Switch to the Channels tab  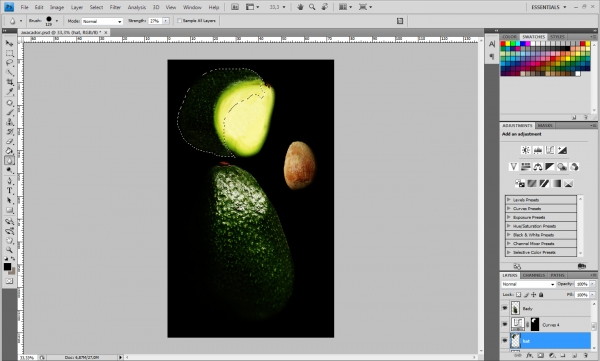(534, 275)
